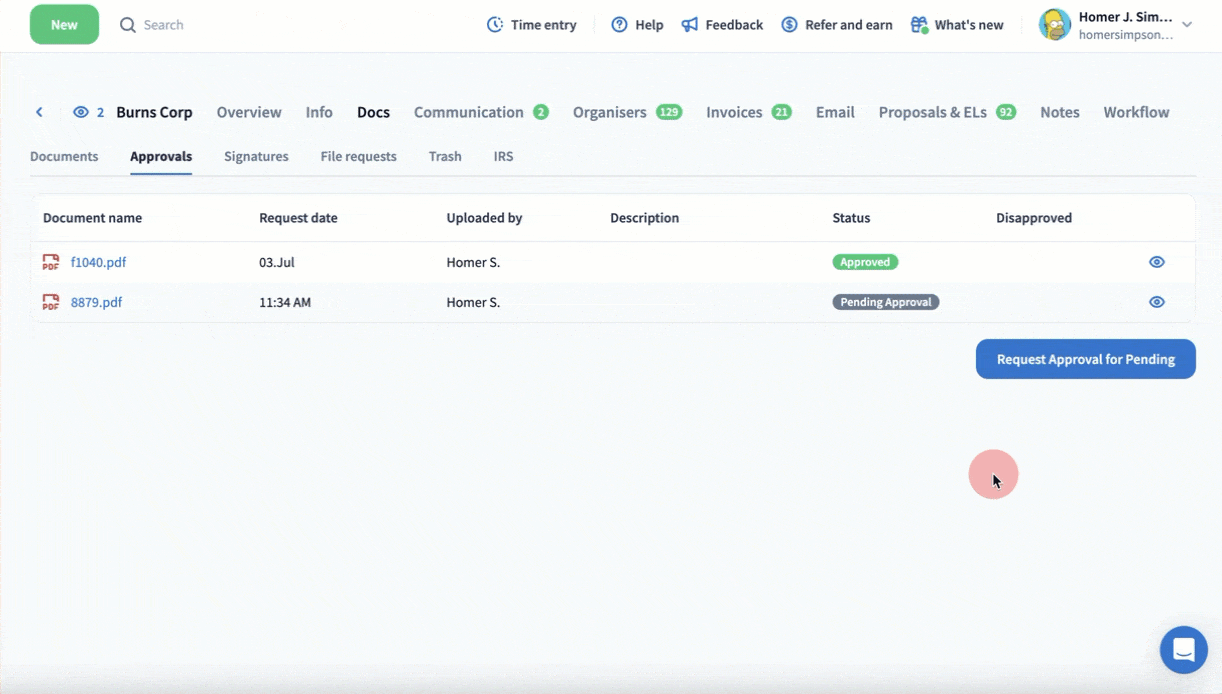This screenshot has height=694, width=1222.
Task: Click the PDF icon beside 8879.pdf
Action: click(51, 302)
